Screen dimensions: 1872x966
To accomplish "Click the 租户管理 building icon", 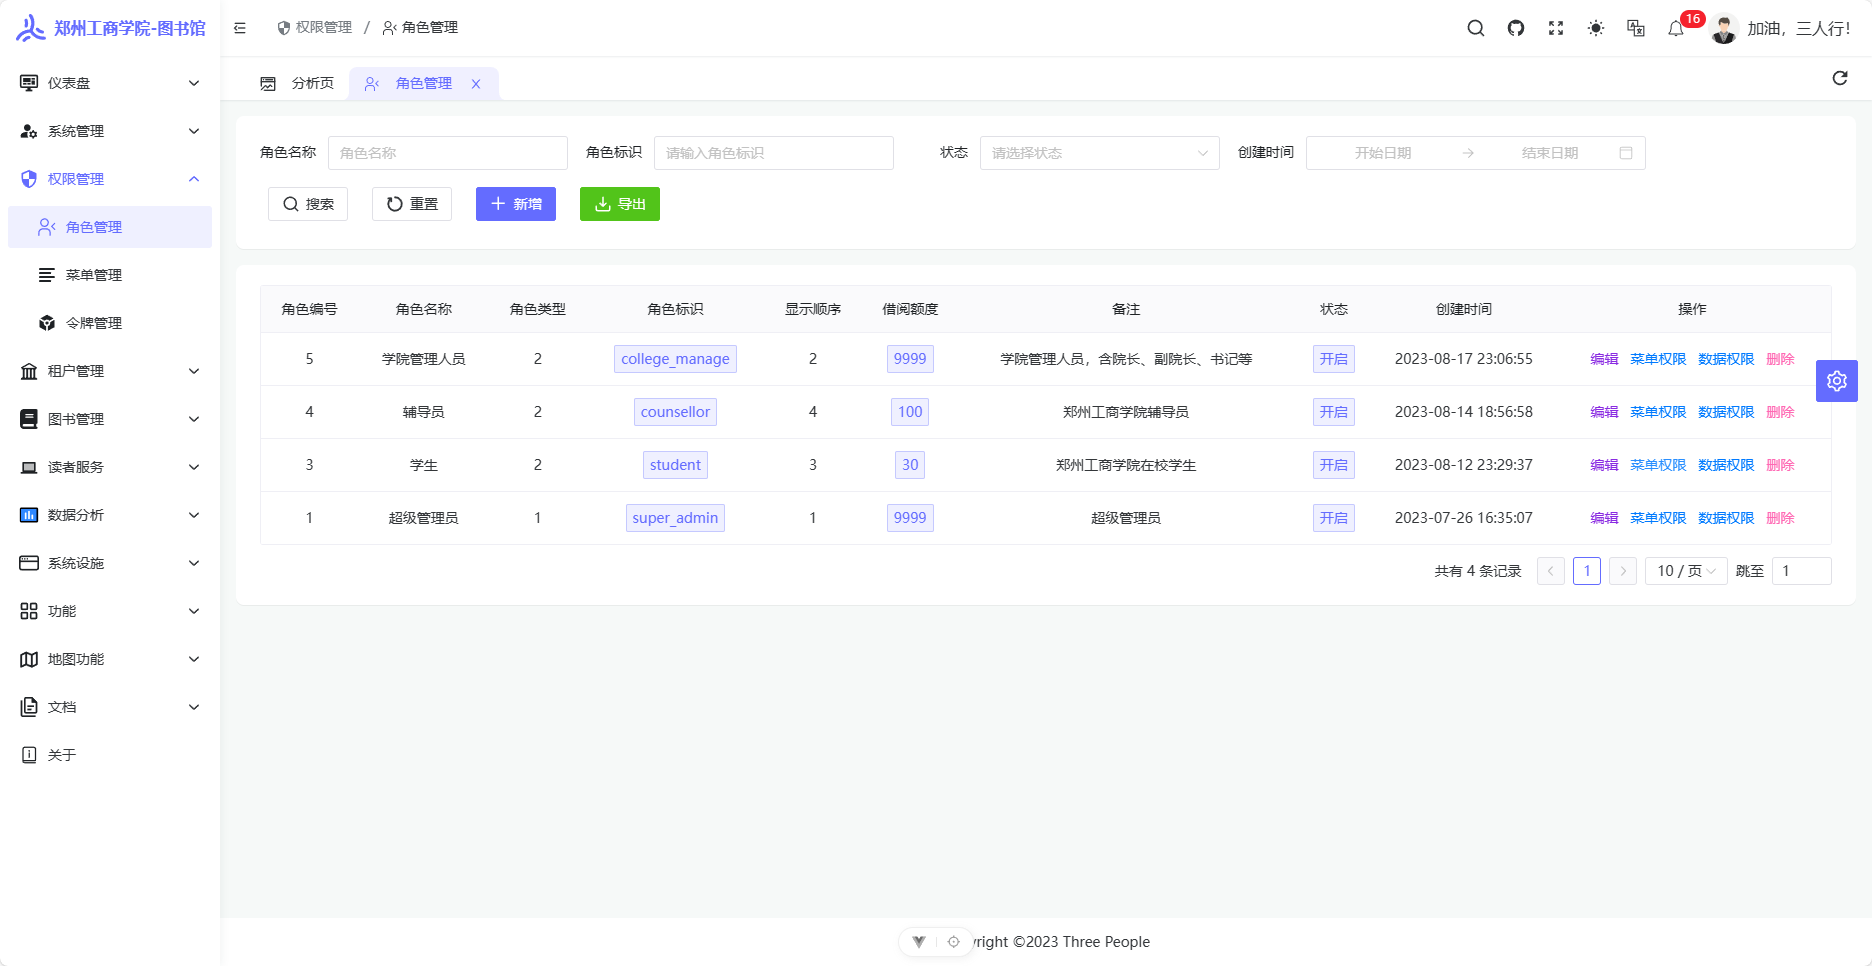I will pos(29,371).
